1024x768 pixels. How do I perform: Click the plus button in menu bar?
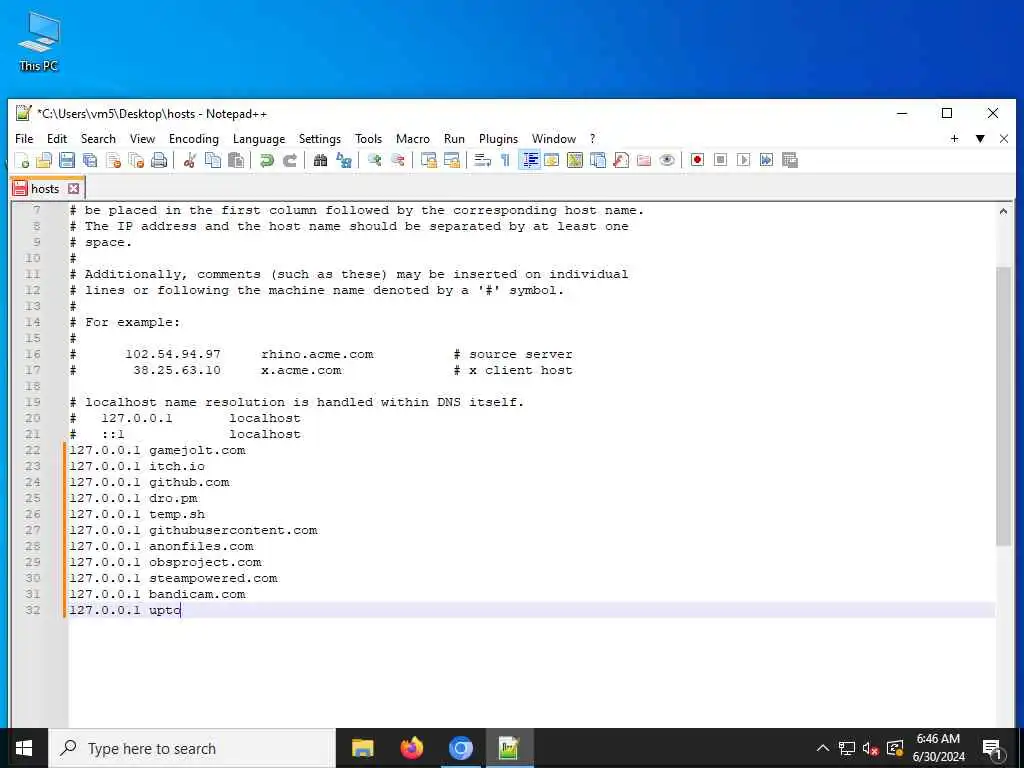[x=954, y=138]
